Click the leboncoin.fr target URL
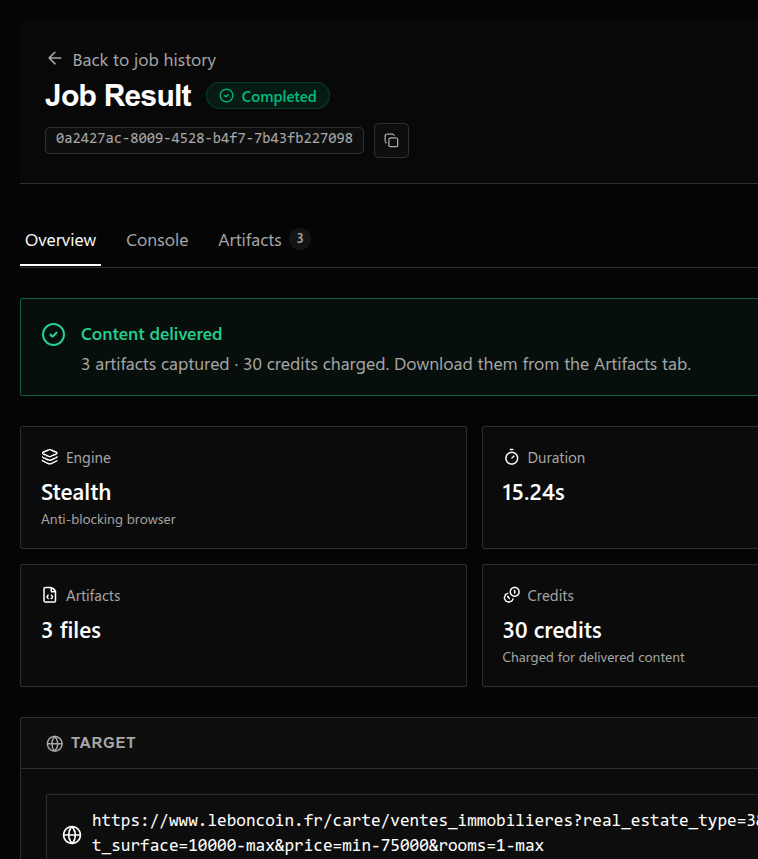The image size is (758, 859). [x=424, y=833]
